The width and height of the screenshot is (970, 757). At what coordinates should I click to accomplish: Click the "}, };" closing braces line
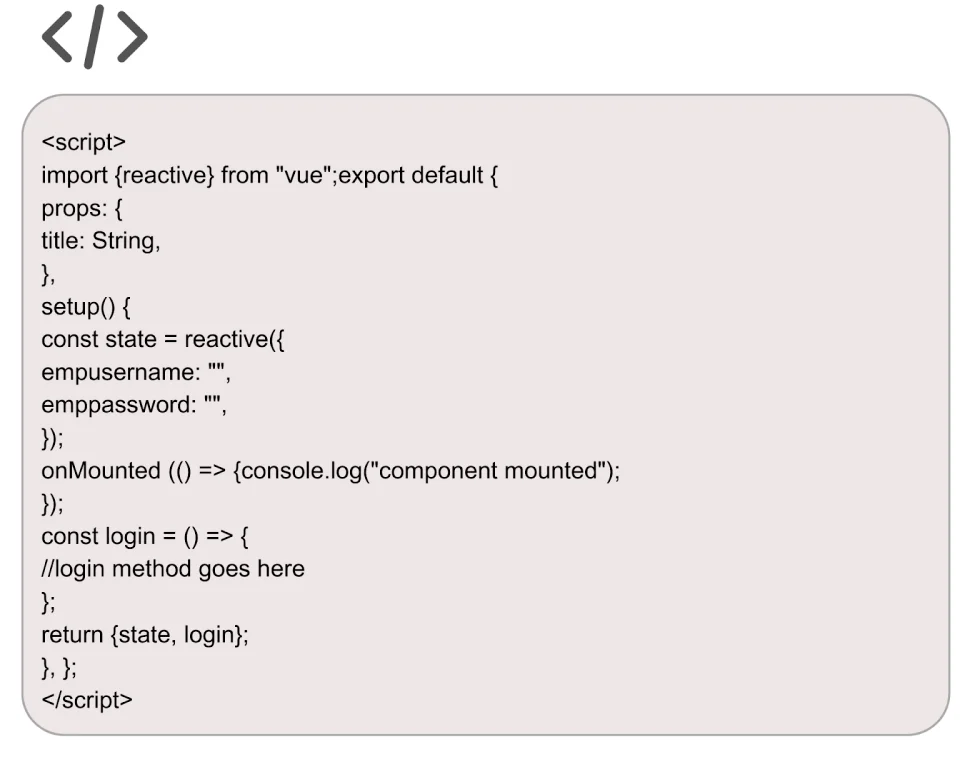(59, 667)
